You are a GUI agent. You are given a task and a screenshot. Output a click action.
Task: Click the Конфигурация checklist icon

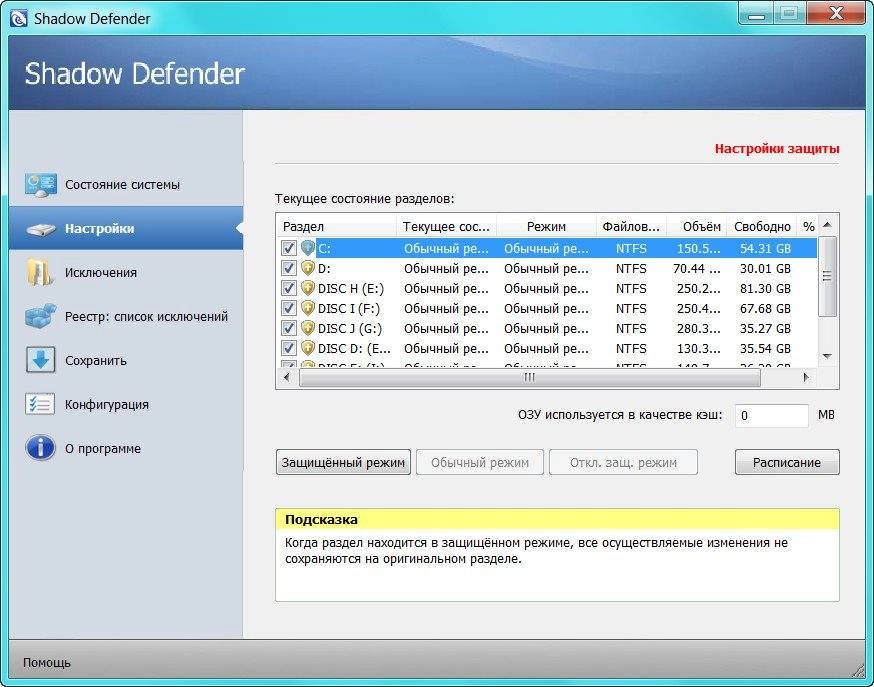coord(40,404)
